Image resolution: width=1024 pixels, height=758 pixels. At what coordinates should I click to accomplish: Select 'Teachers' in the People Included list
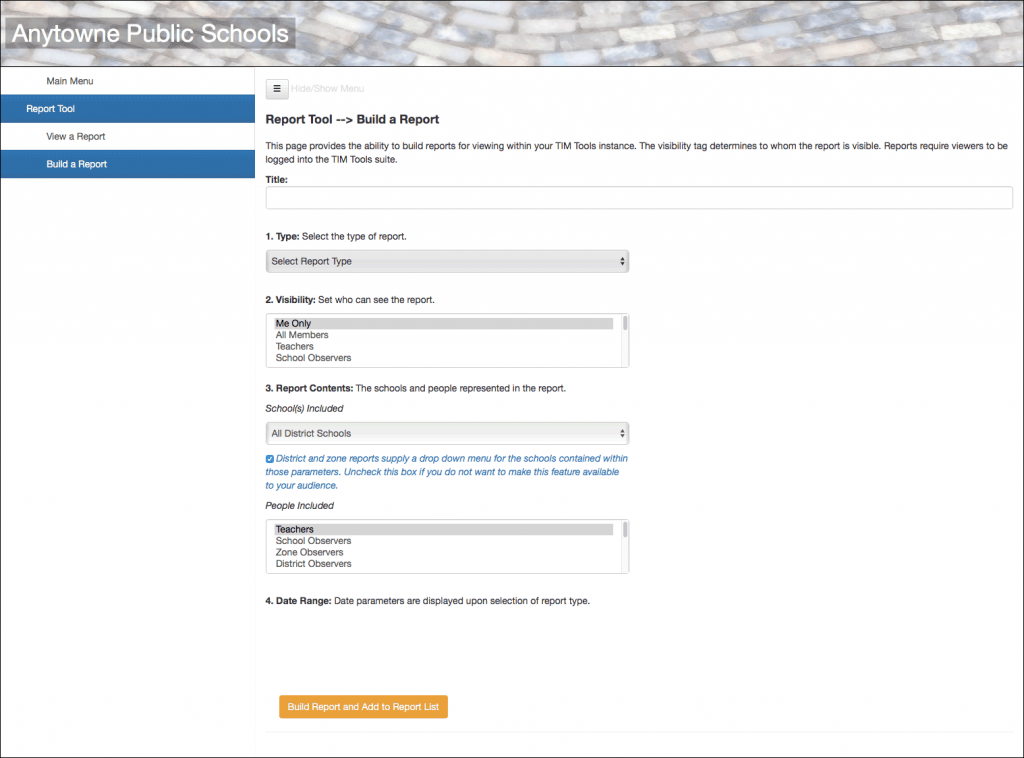(350, 529)
